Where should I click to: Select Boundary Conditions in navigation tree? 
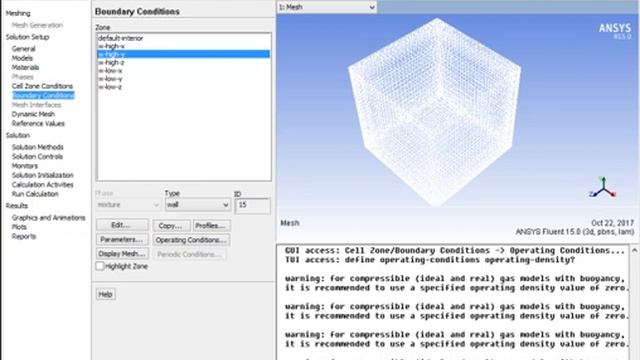click(x=43, y=96)
